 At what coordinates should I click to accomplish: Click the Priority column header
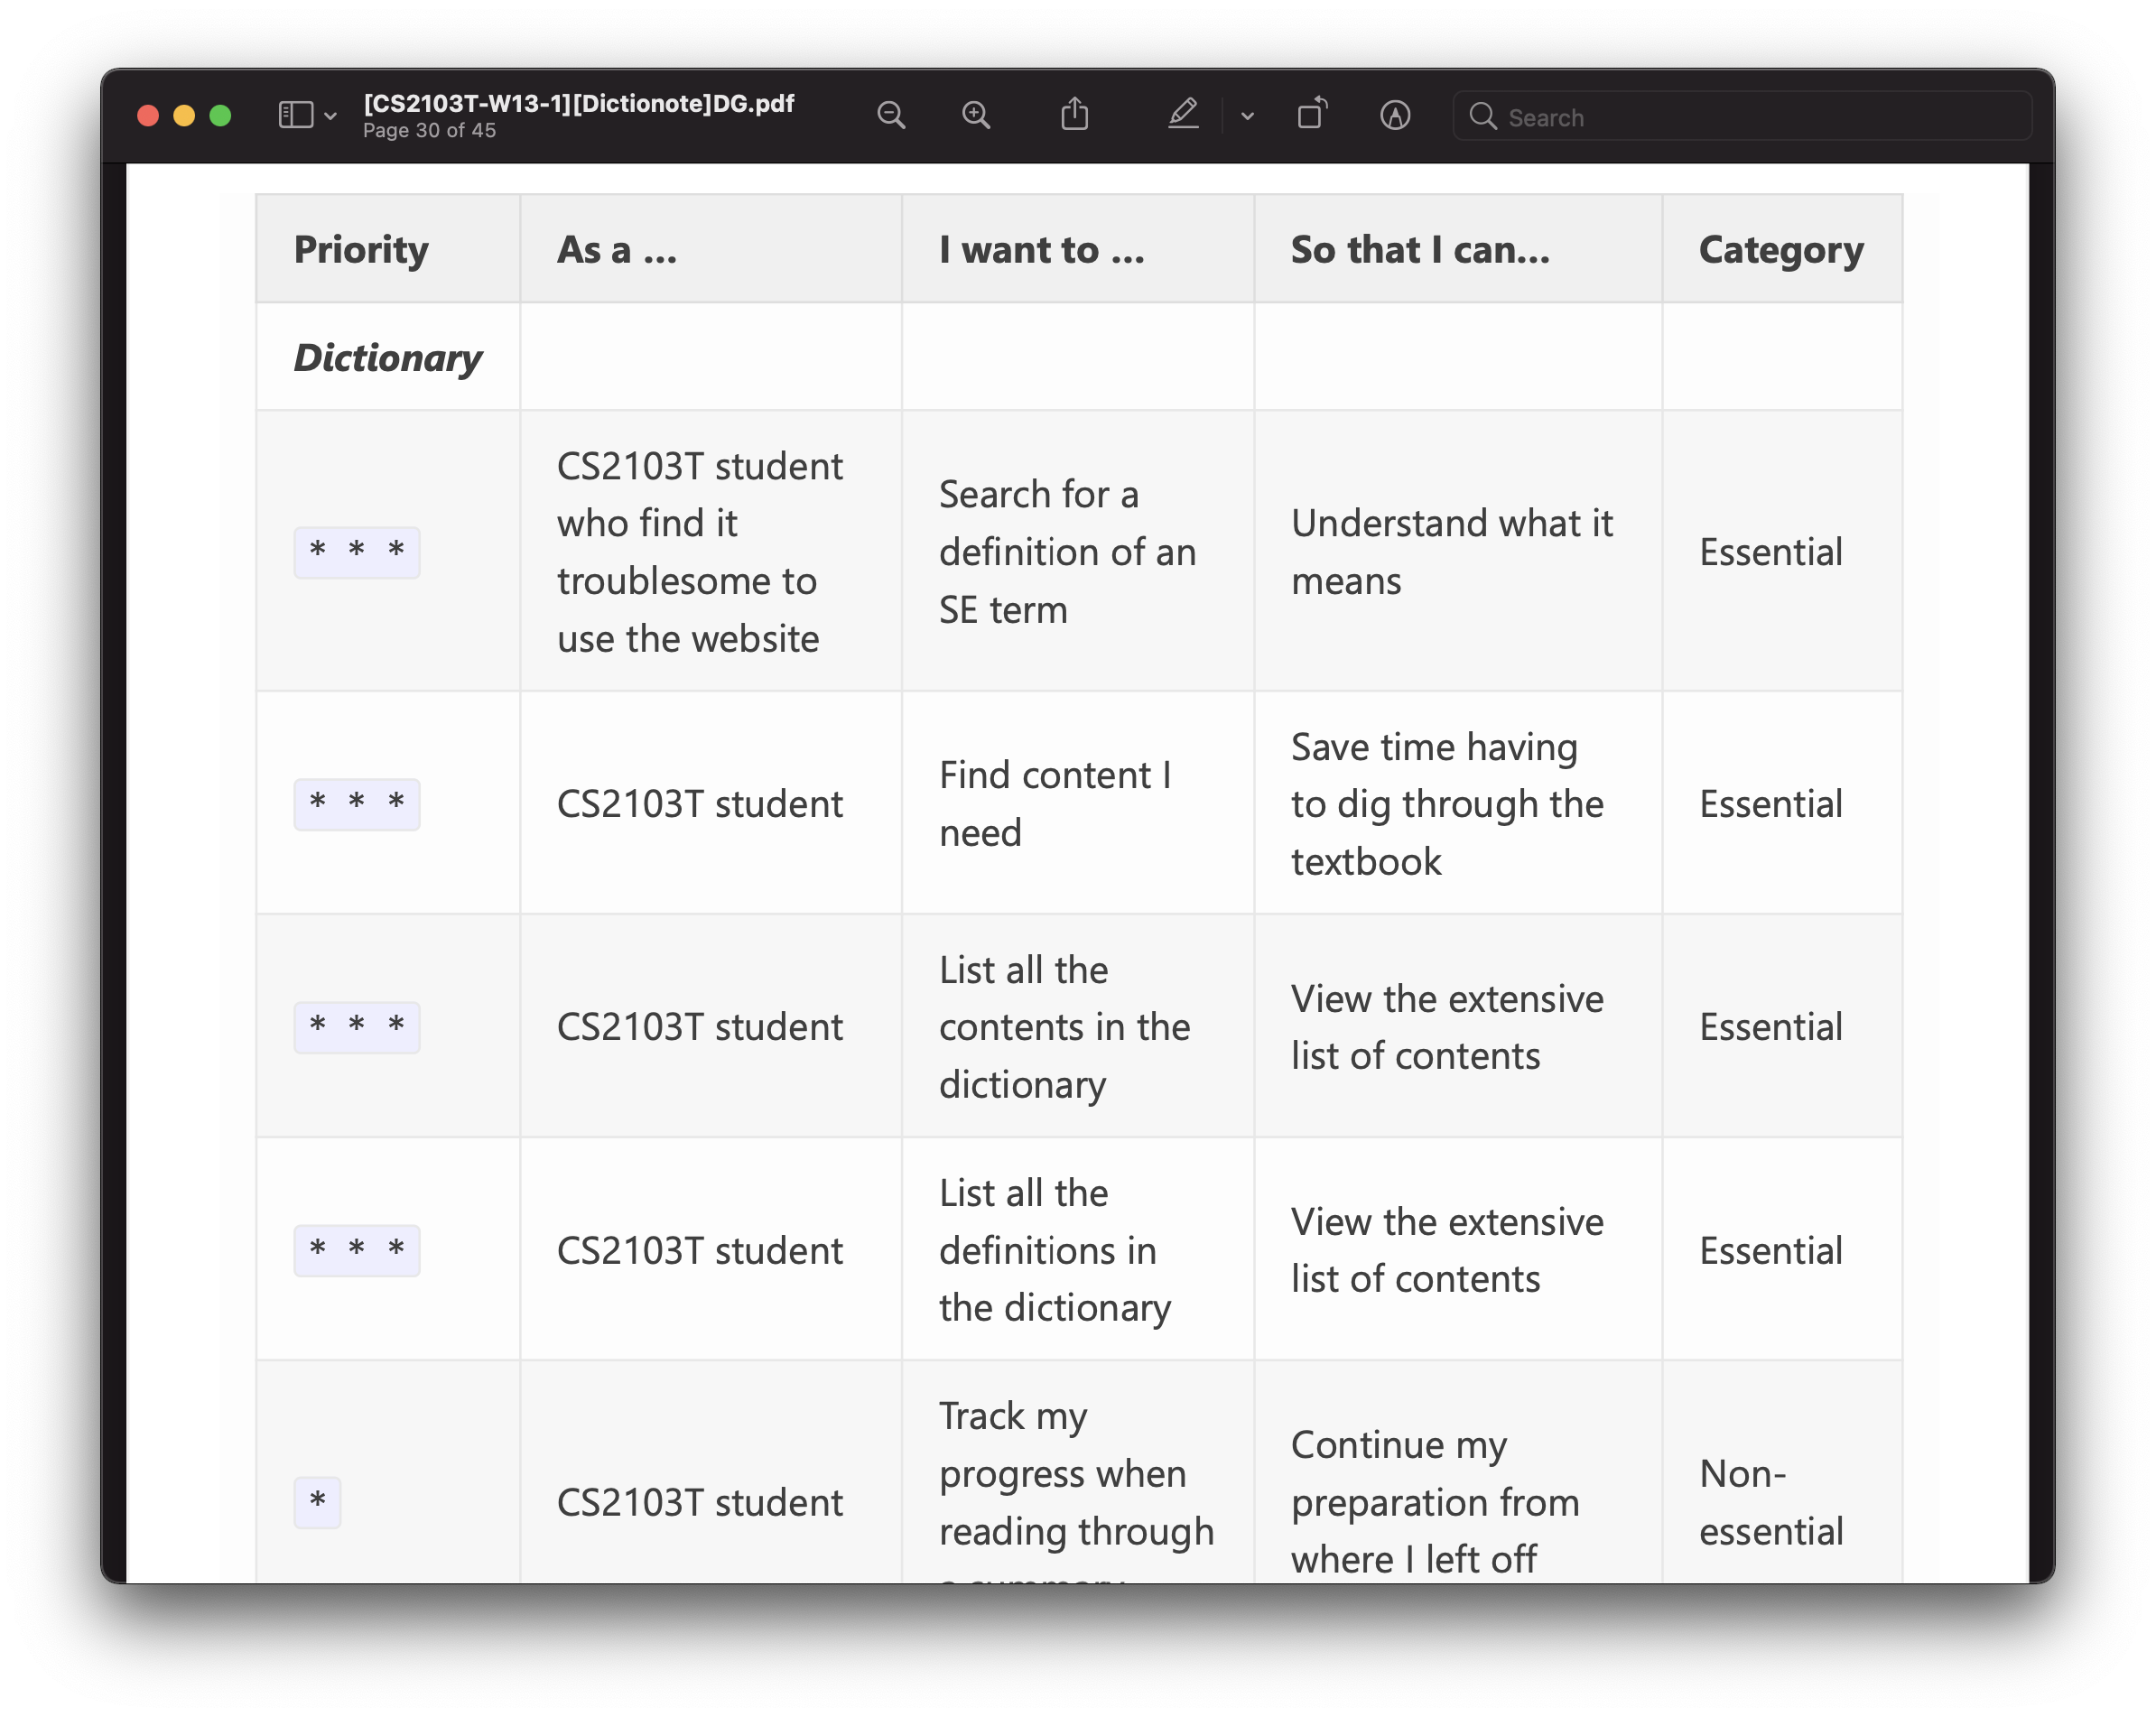(361, 249)
